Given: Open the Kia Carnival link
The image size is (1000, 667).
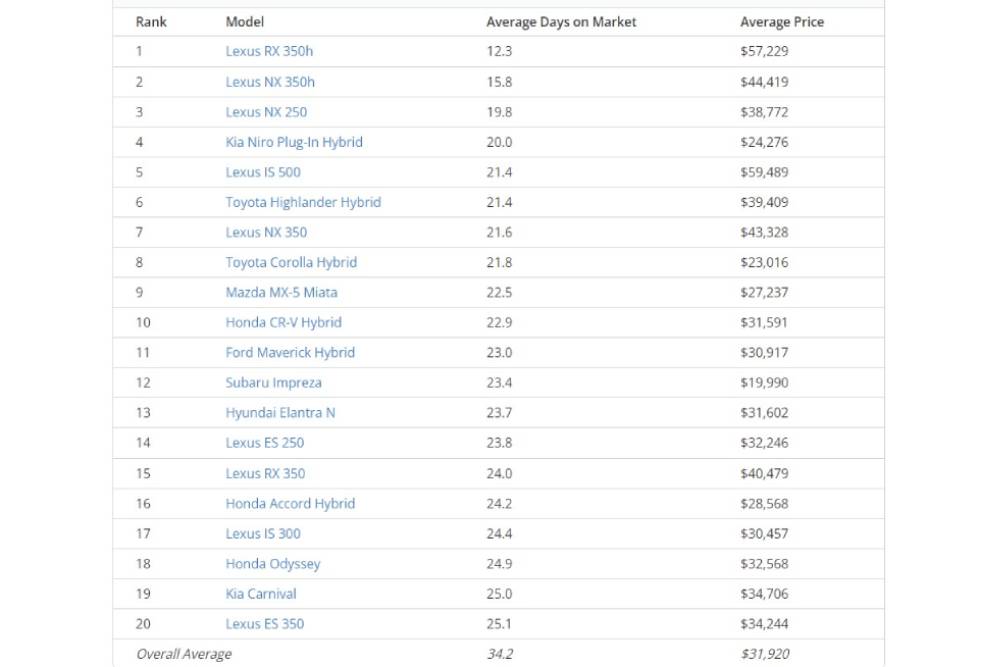Looking at the screenshot, I should tap(261, 593).
